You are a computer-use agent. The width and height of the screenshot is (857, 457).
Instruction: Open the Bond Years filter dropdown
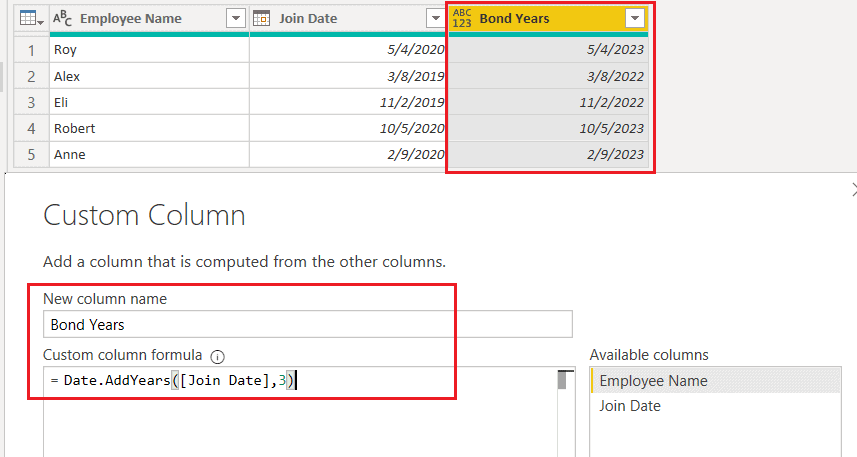click(x=635, y=19)
